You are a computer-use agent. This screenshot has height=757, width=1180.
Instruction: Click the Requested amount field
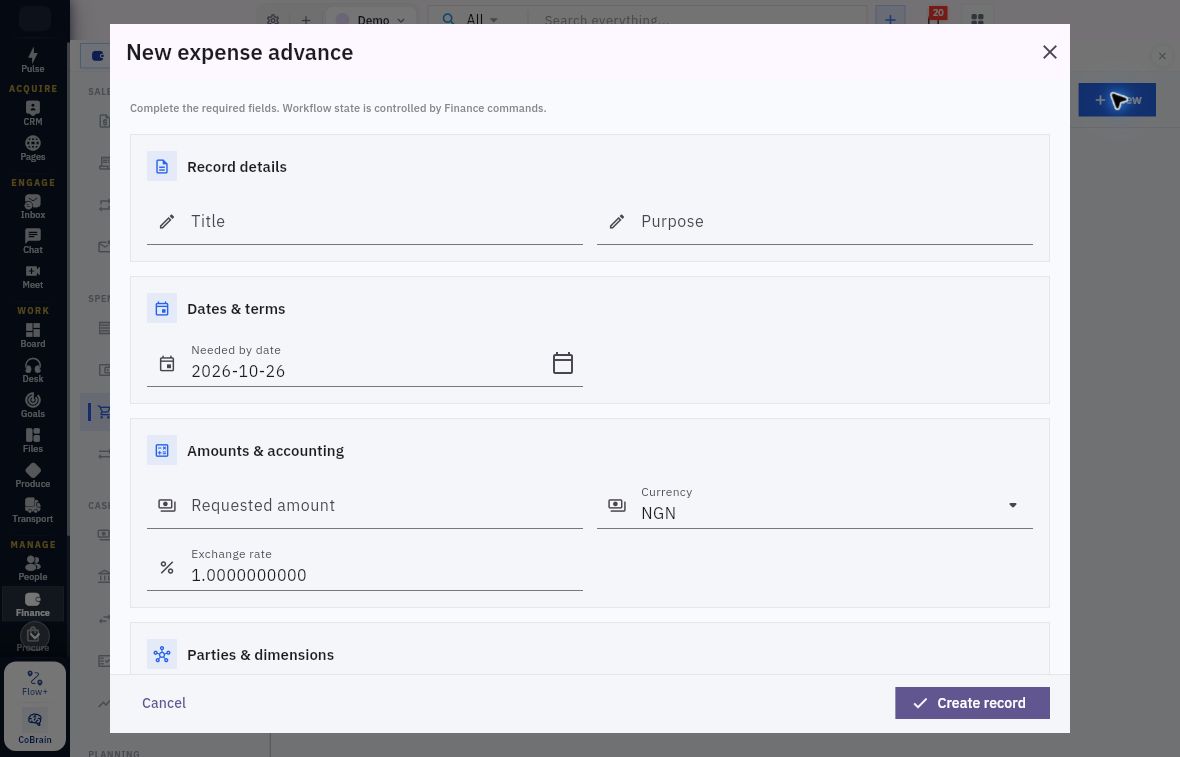[364, 506]
